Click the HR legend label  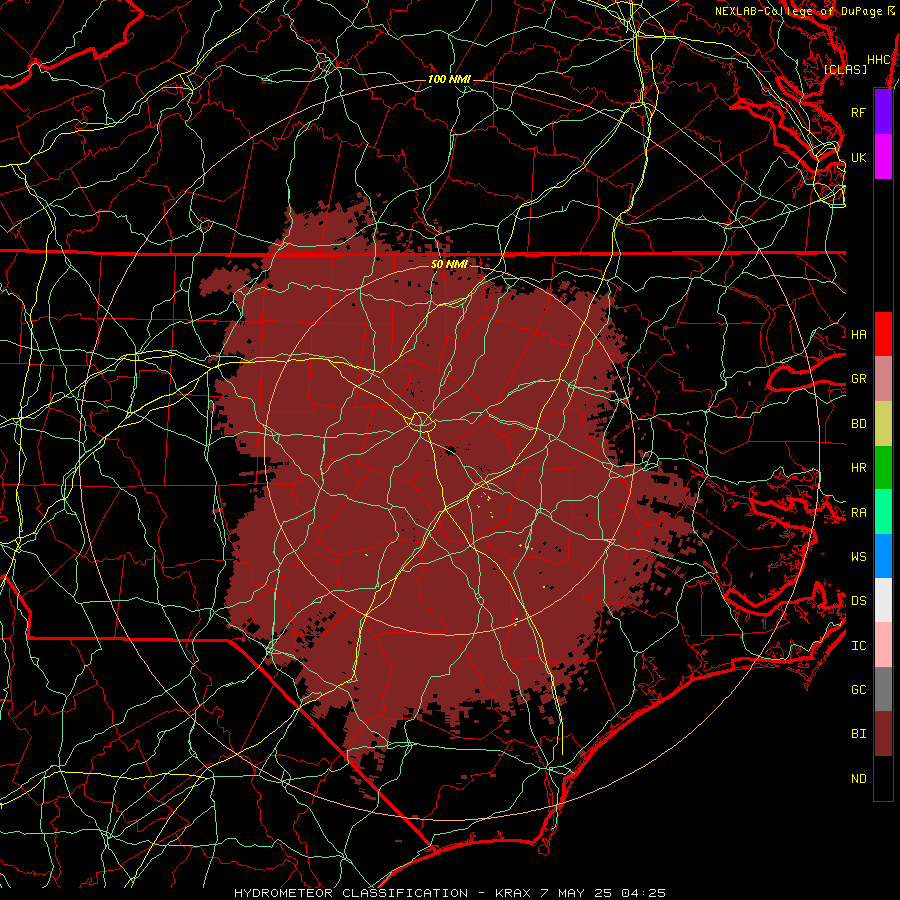tap(858, 468)
